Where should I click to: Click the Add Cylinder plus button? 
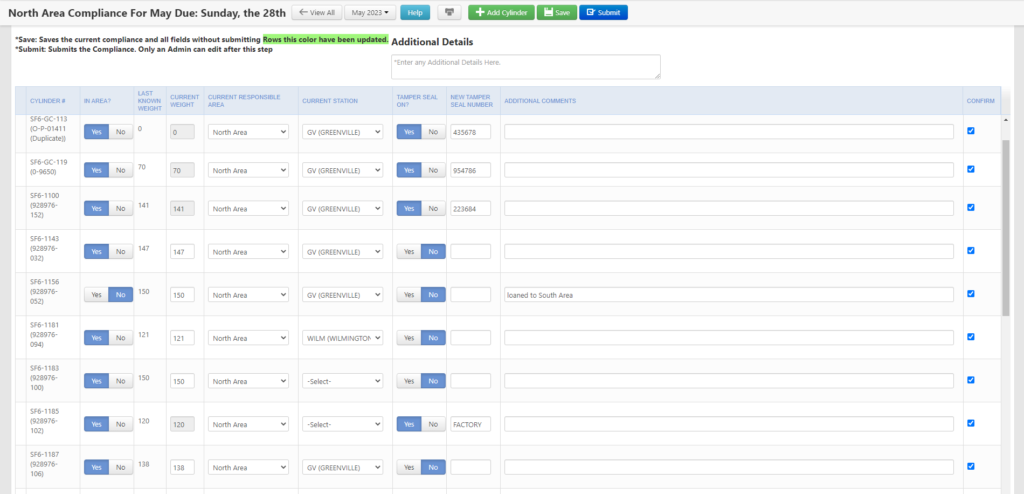[x=501, y=12]
